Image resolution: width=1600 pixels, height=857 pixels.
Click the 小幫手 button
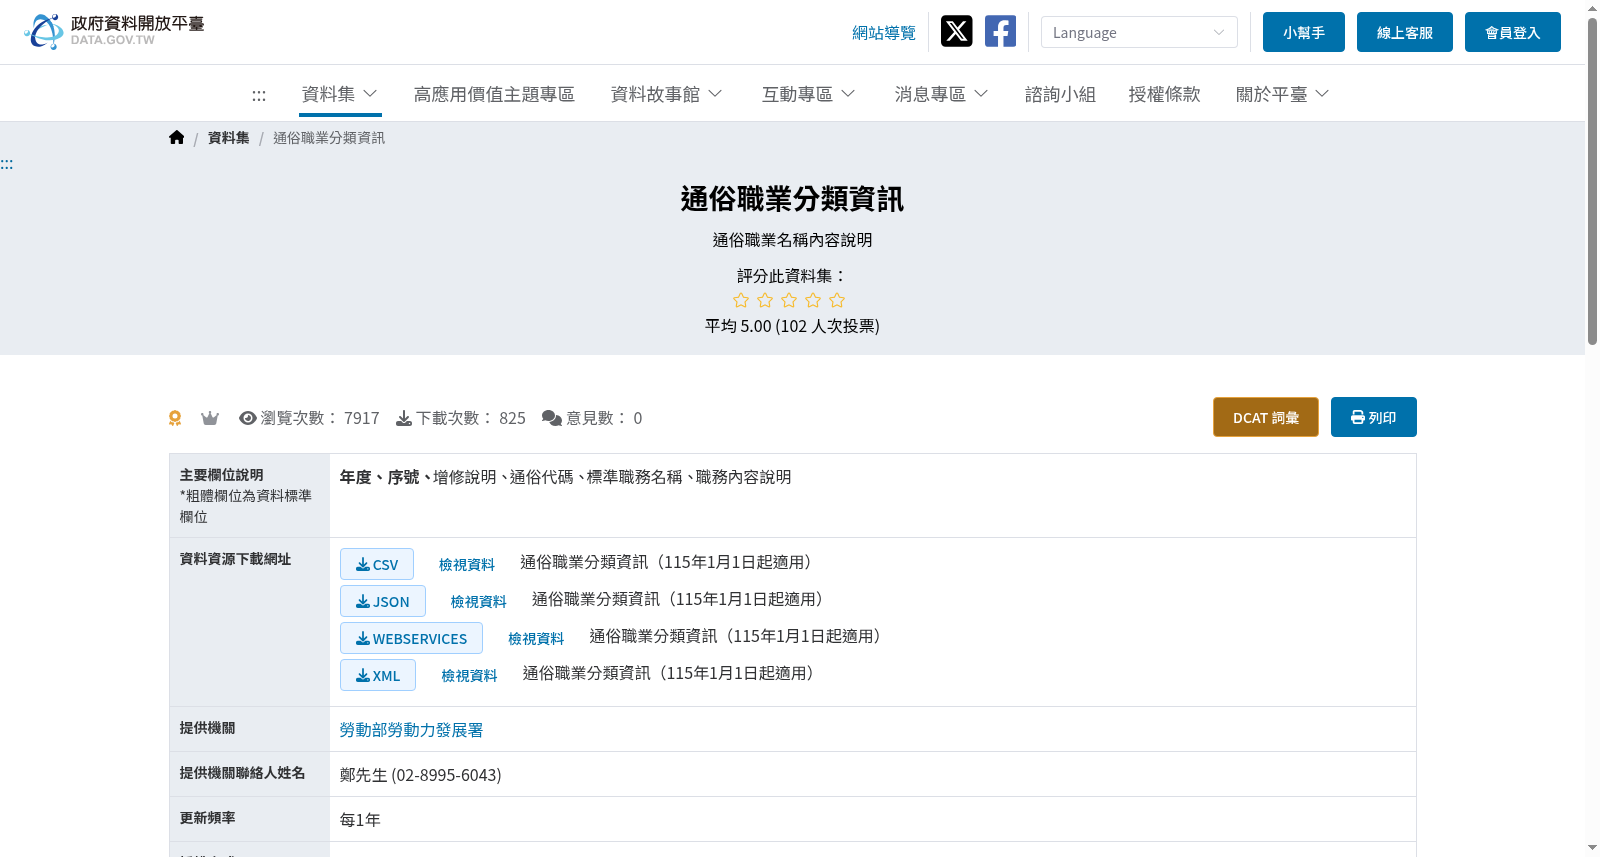click(x=1304, y=32)
